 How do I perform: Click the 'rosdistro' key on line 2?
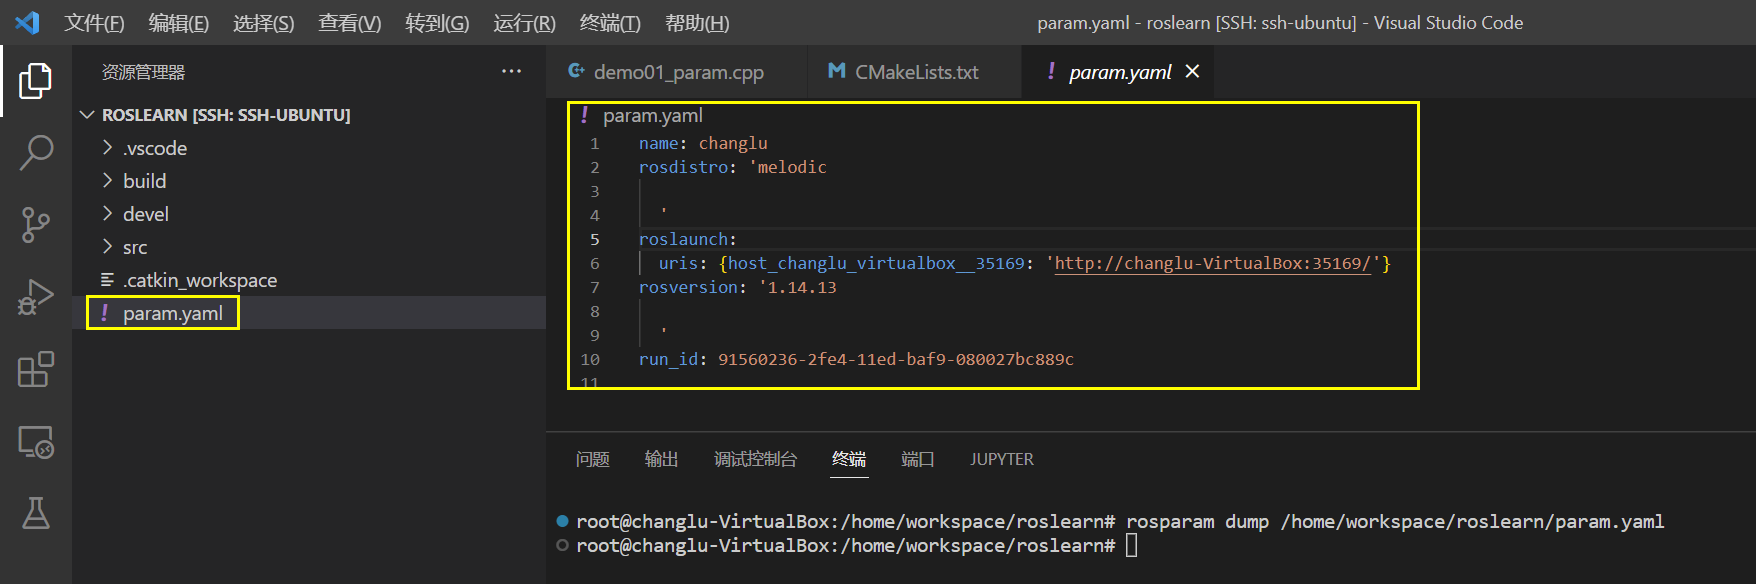point(683,167)
